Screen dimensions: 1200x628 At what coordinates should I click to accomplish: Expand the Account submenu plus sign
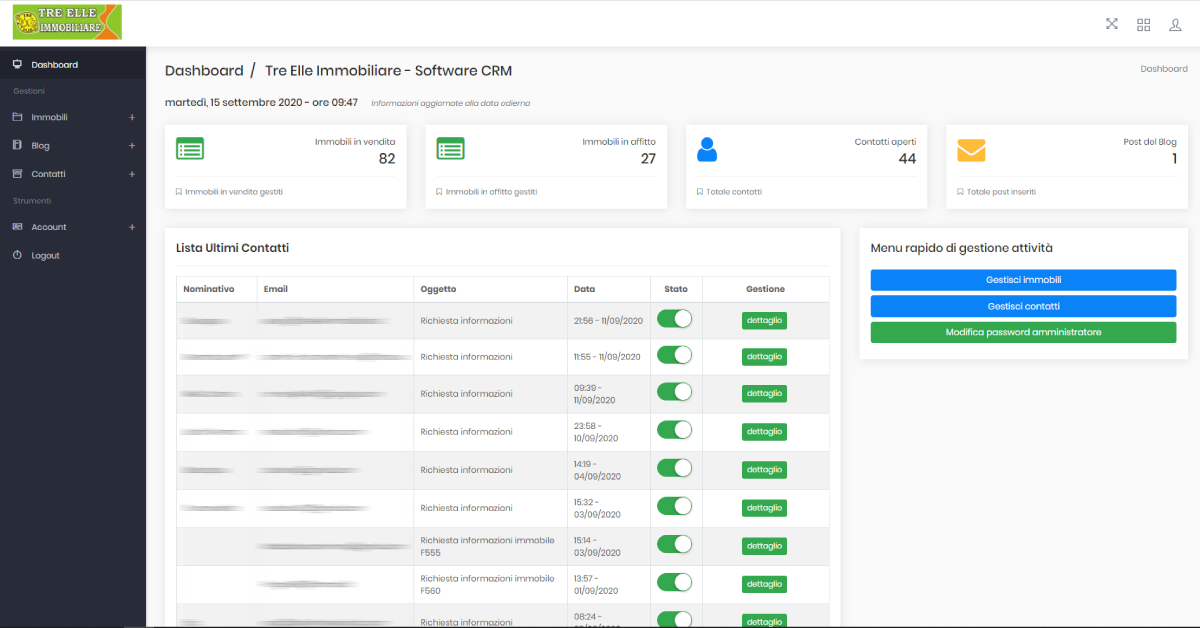tap(132, 227)
